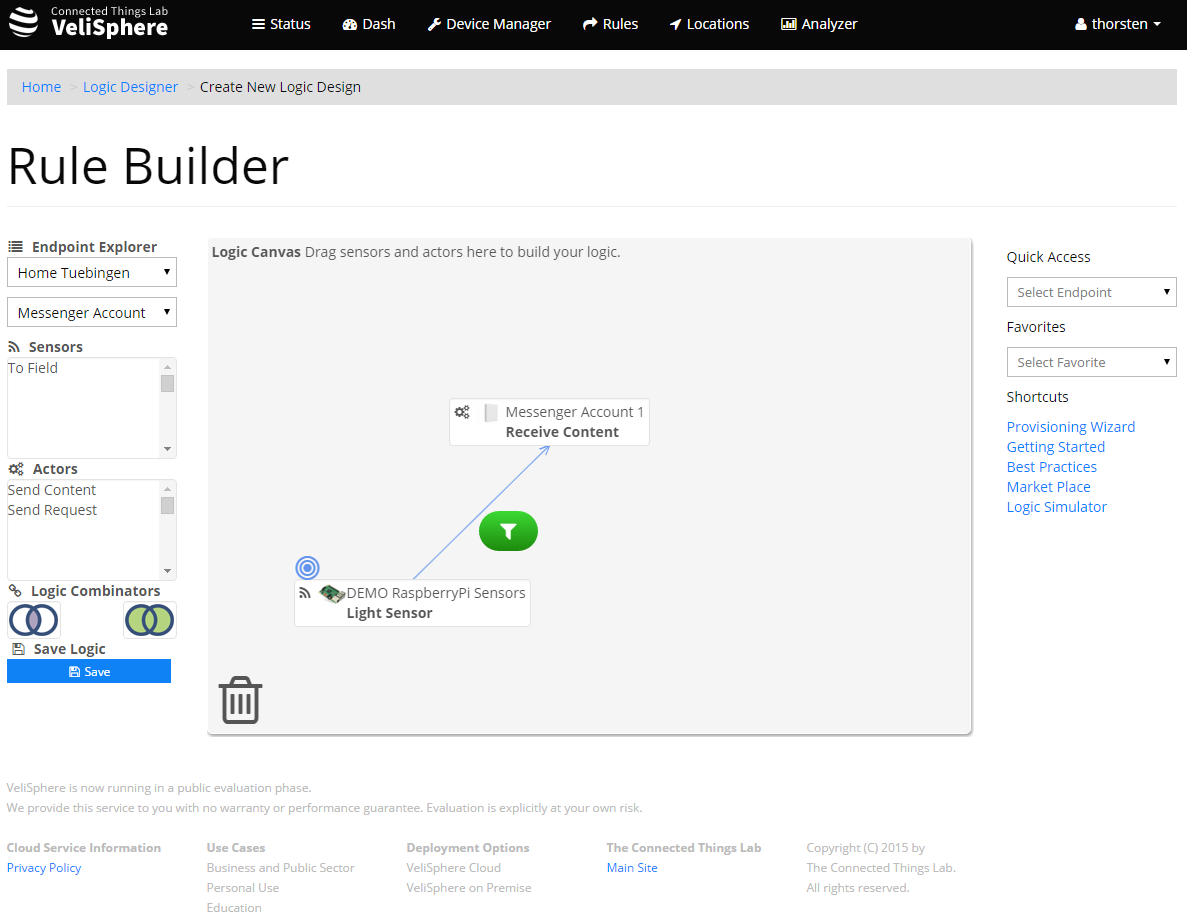Screen dimensions: 1187x918
Task: Open the Home Tuebingen endpoint dropdown
Action: pyautogui.click(x=91, y=272)
